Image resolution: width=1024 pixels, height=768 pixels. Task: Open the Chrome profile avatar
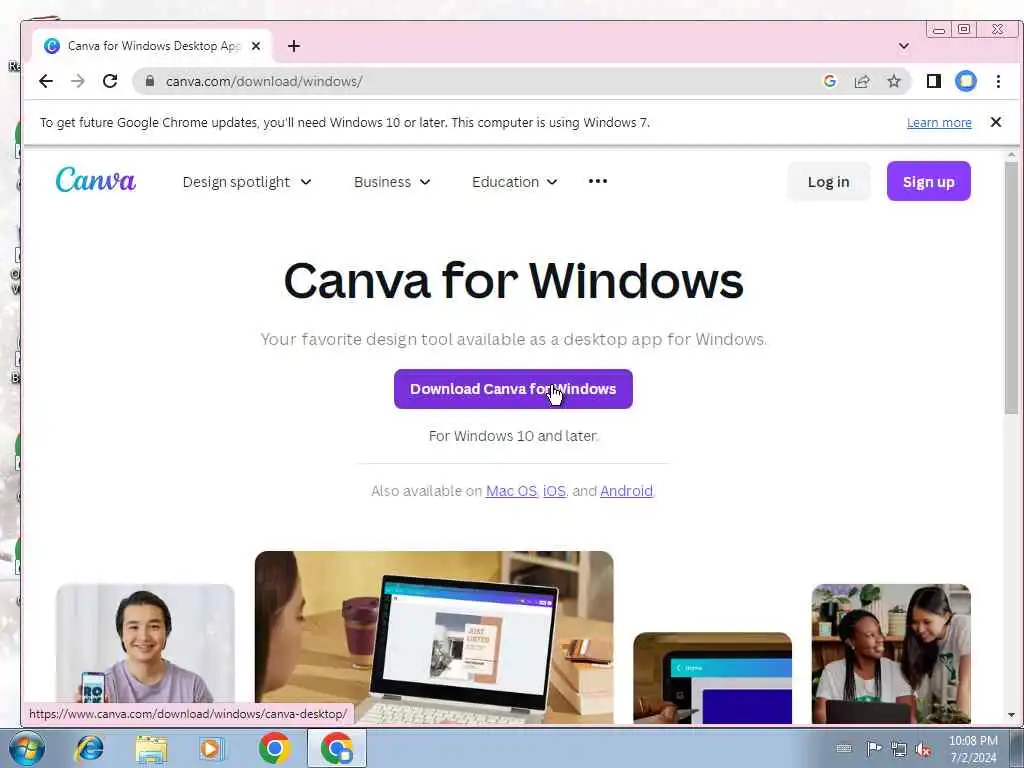tap(966, 81)
